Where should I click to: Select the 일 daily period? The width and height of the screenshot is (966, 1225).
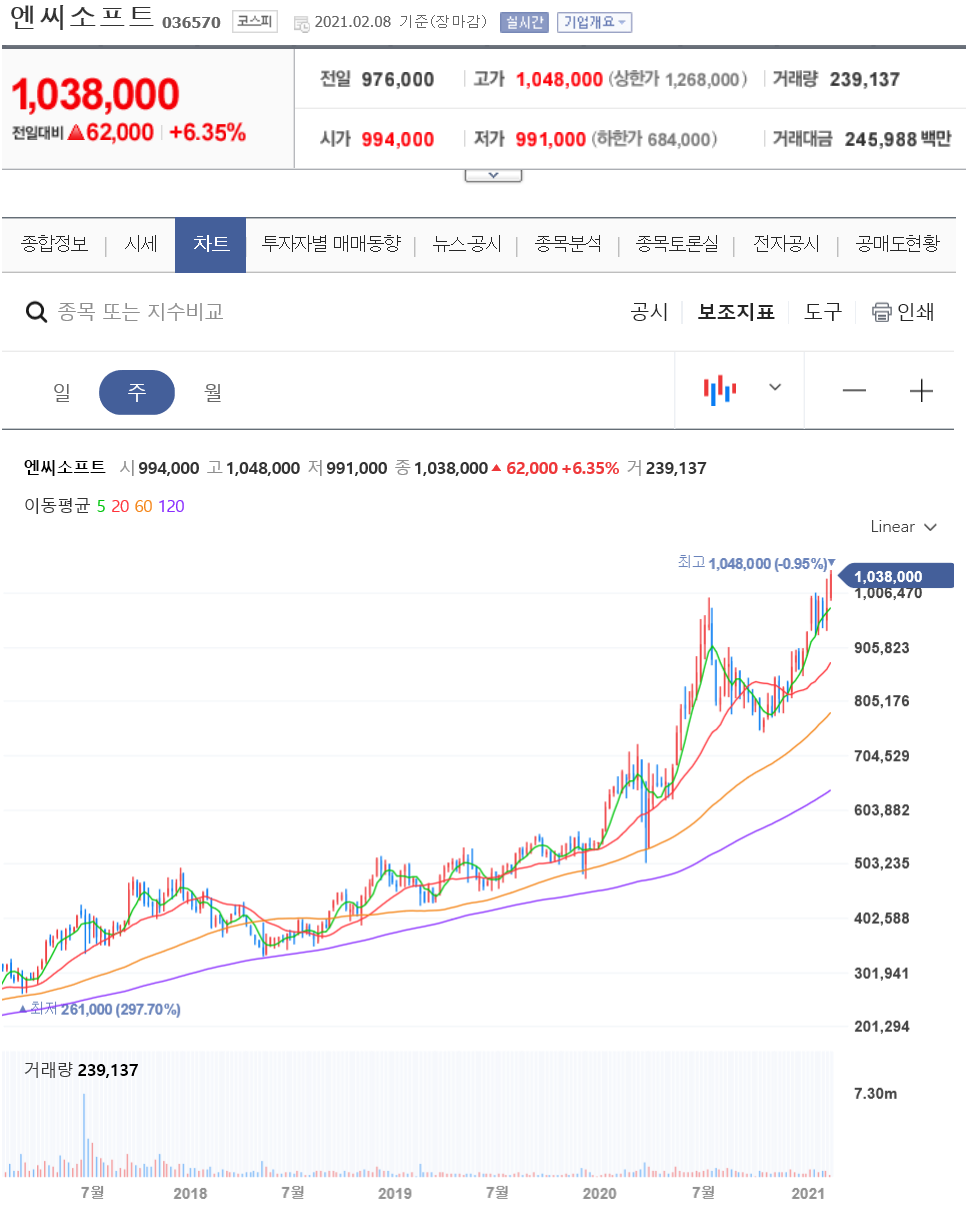(x=62, y=392)
